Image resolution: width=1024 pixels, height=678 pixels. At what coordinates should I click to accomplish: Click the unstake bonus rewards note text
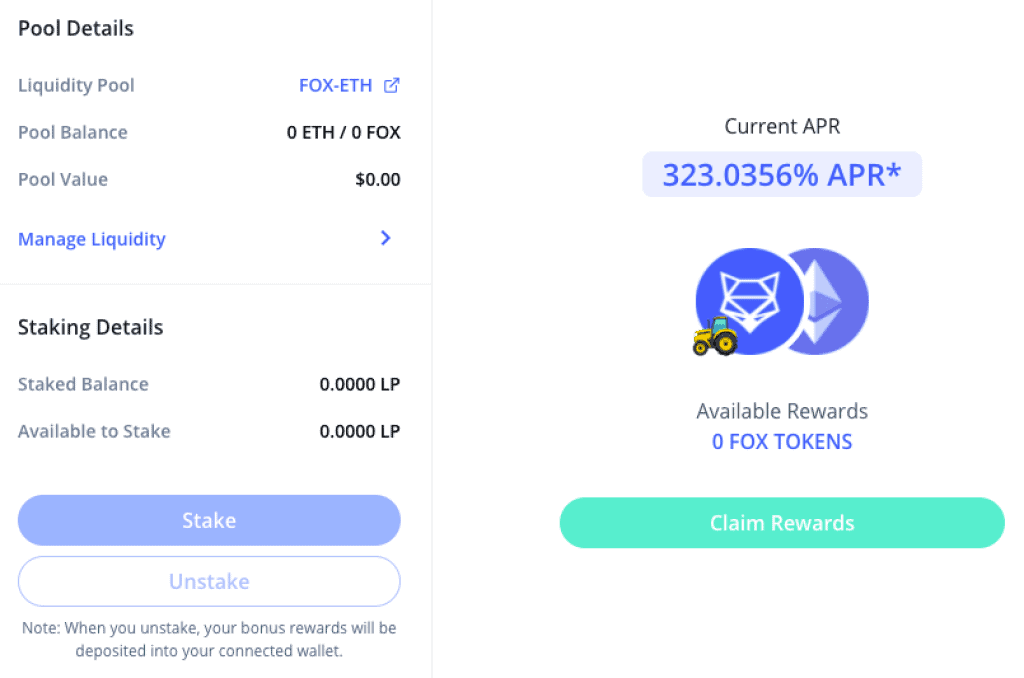(209, 639)
